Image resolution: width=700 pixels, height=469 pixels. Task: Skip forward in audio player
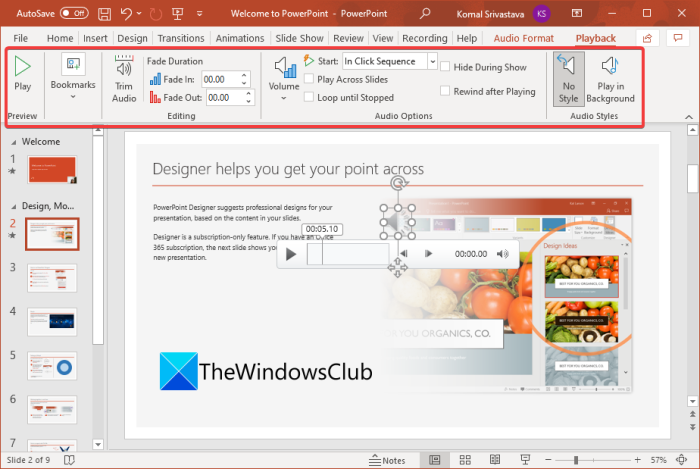(x=429, y=253)
